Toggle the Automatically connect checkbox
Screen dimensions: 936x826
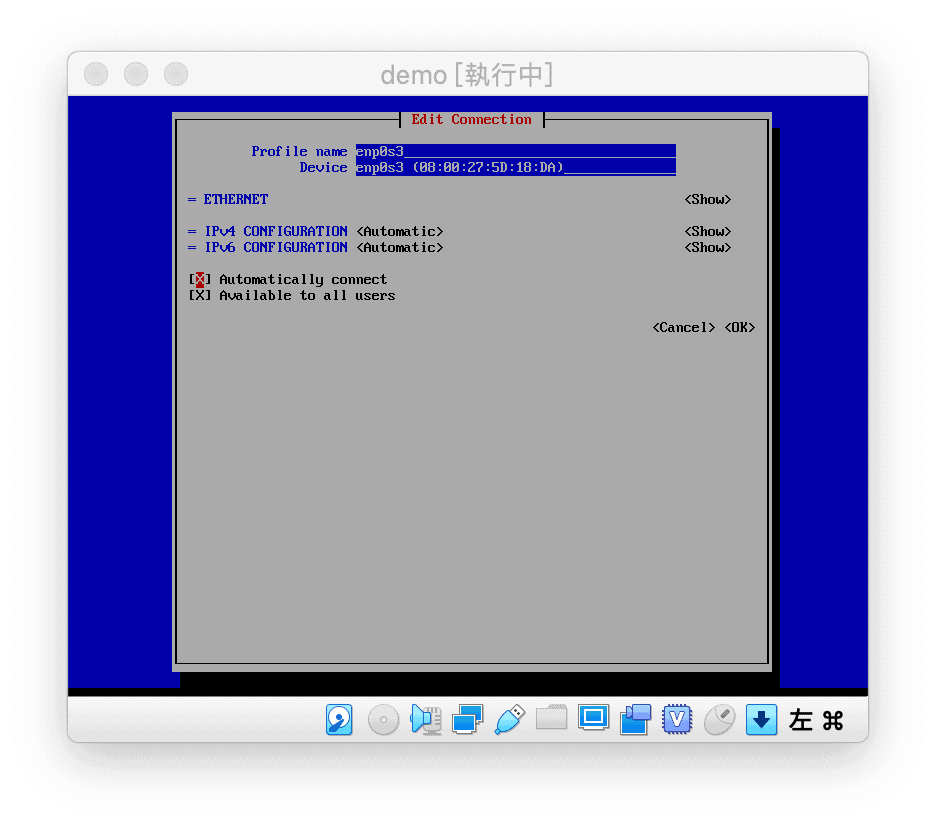[200, 280]
